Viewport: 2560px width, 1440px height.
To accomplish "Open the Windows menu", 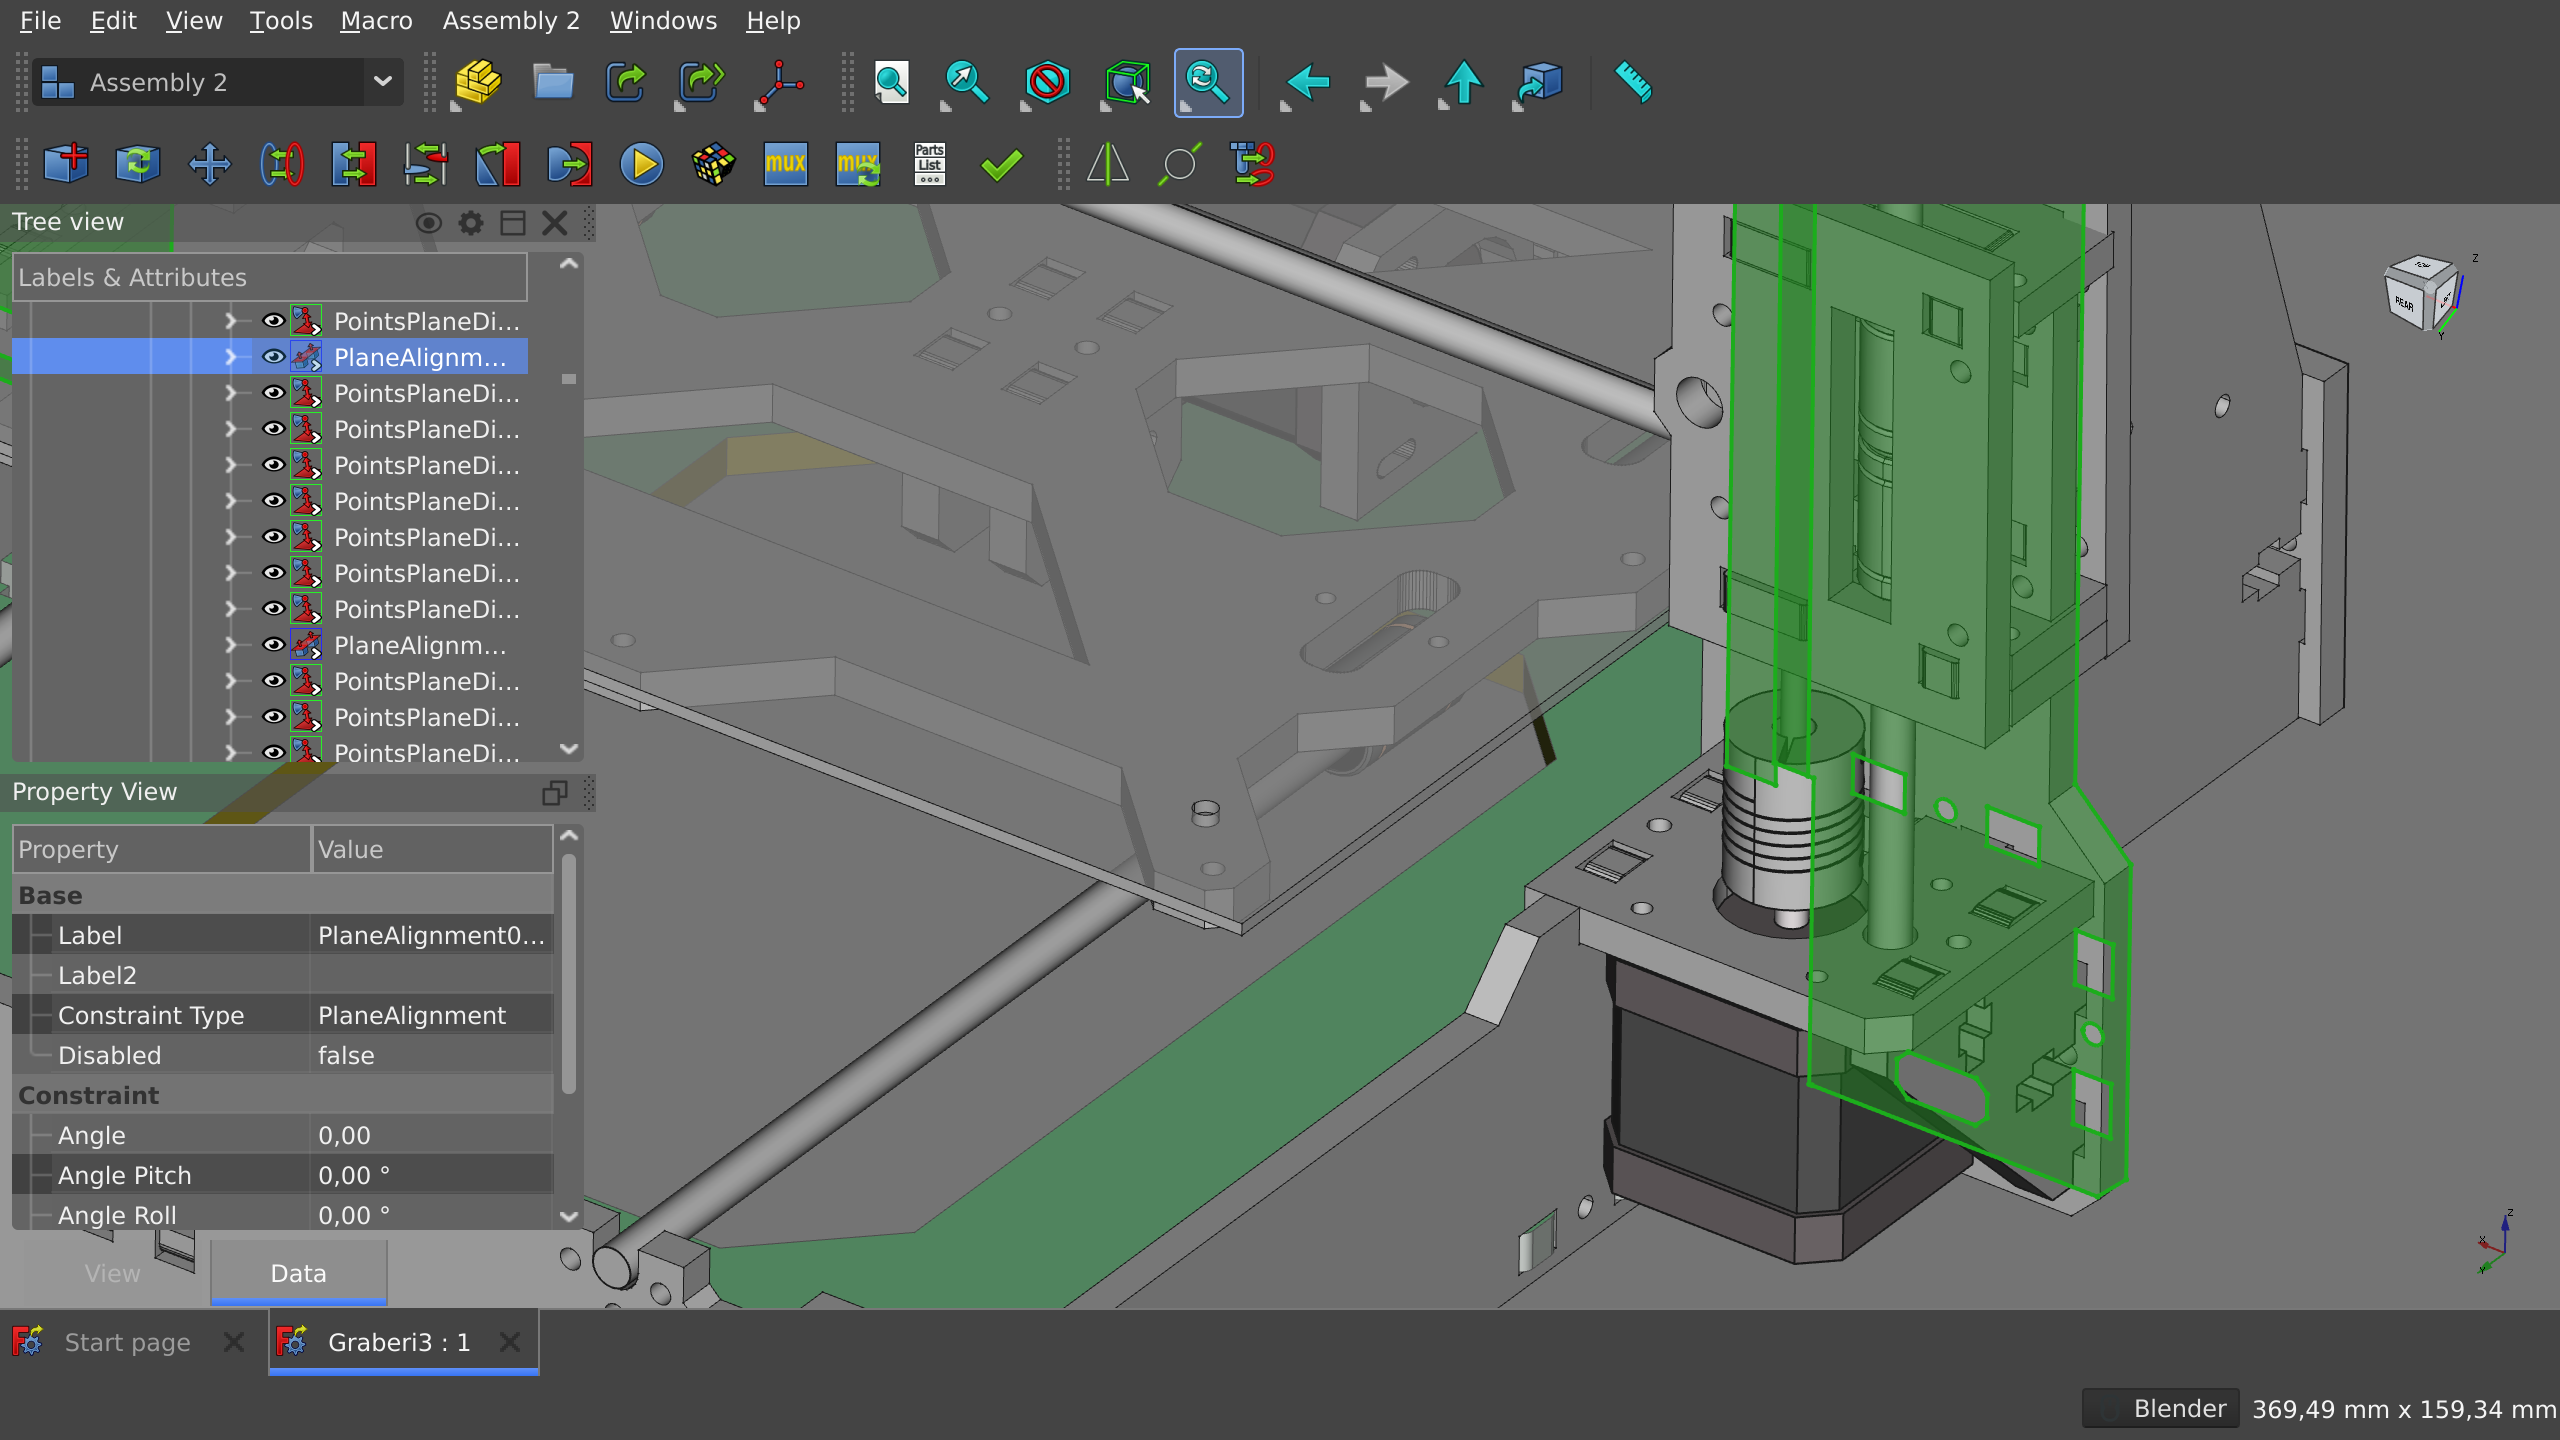I will [x=663, y=21].
